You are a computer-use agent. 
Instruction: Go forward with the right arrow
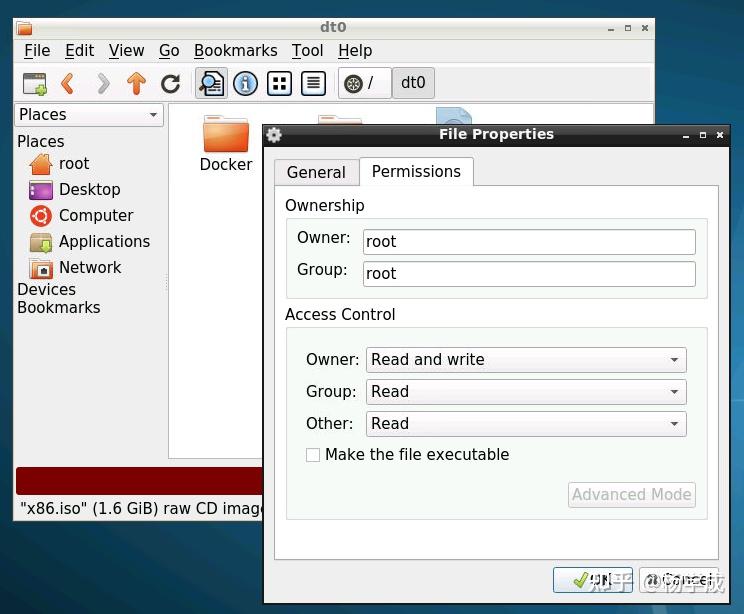(x=102, y=84)
